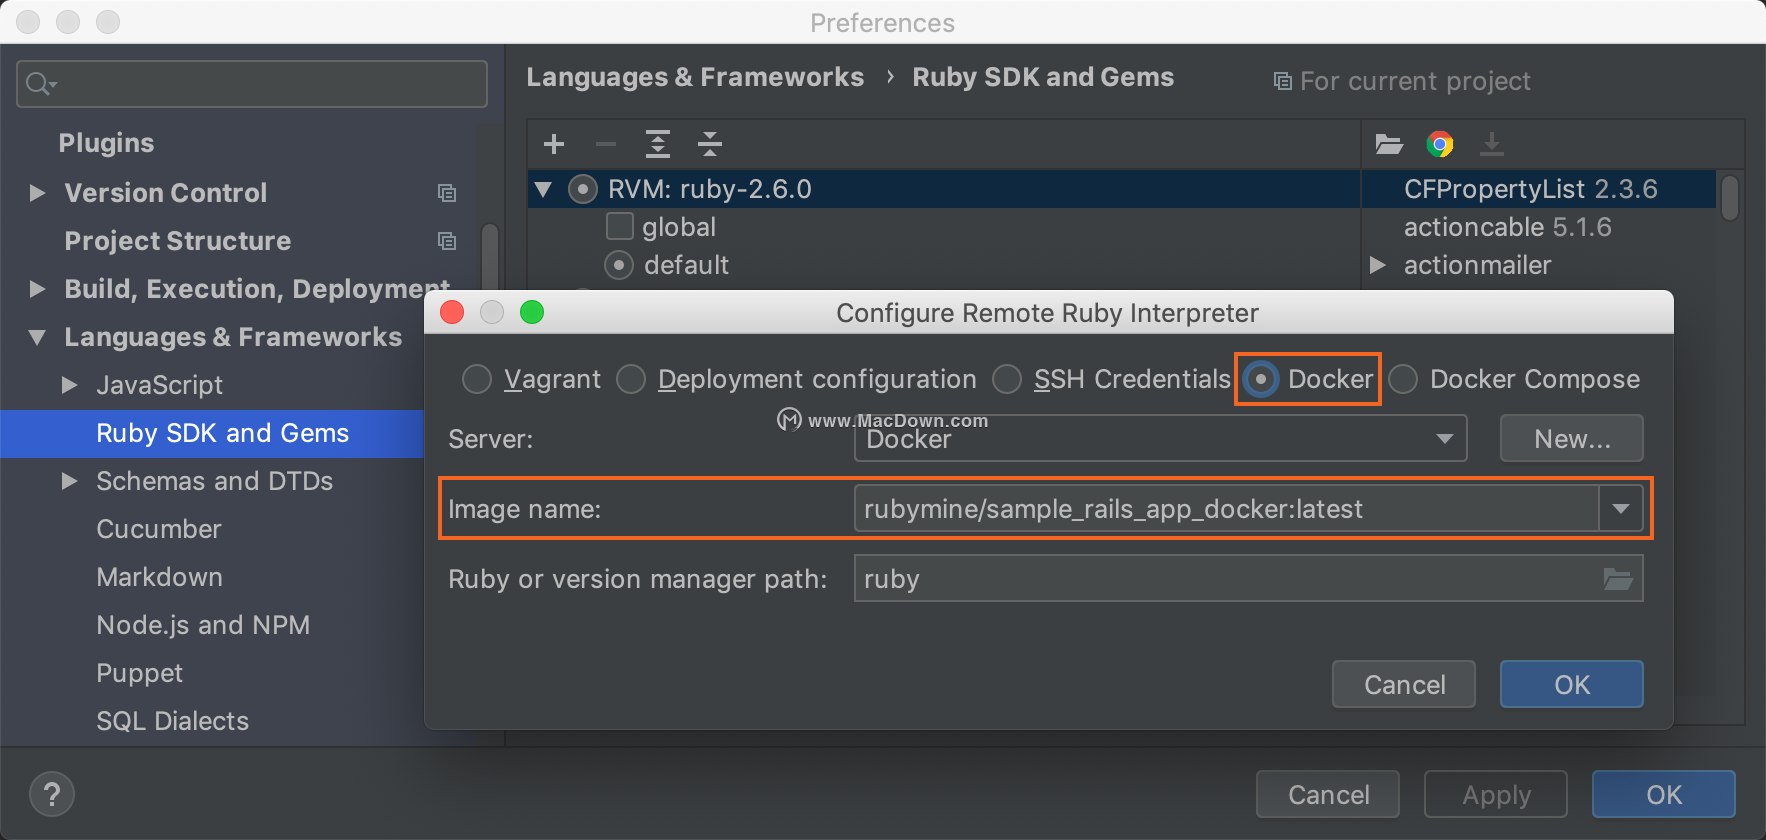
Task: Click the green zoom button of the dialog
Action: pyautogui.click(x=532, y=313)
